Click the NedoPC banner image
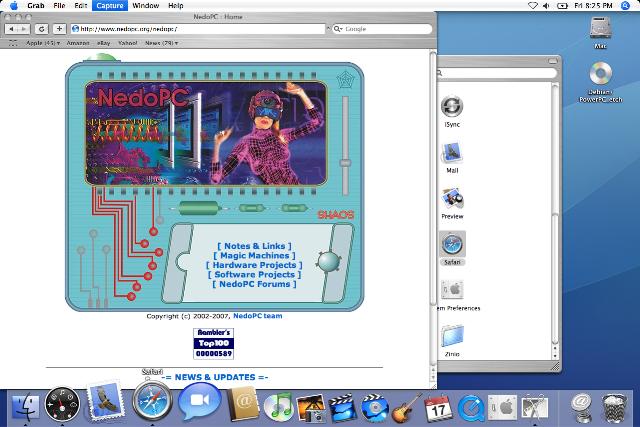 point(206,133)
